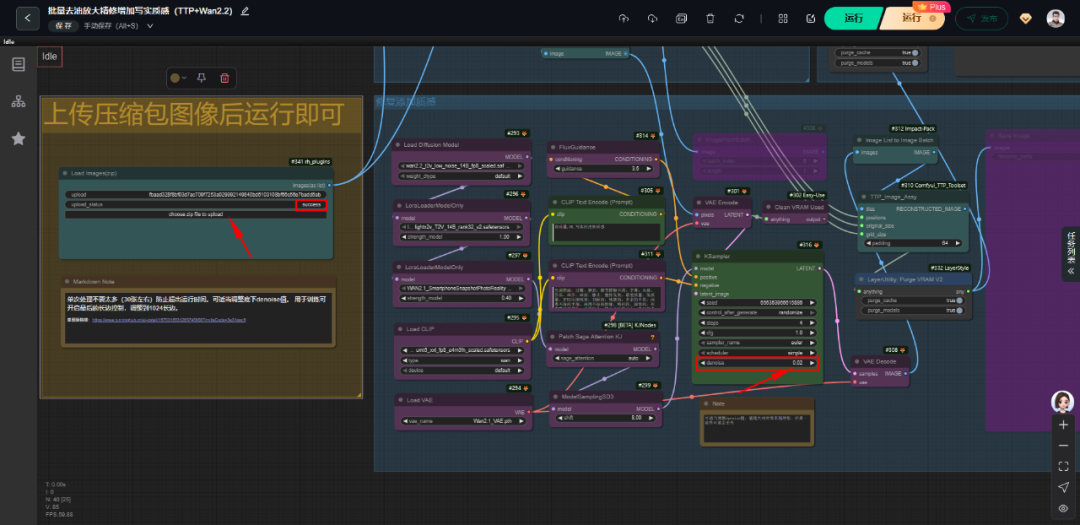Collapse the KSampler node via its title dot
The image size is (1080, 525).
coord(698,256)
